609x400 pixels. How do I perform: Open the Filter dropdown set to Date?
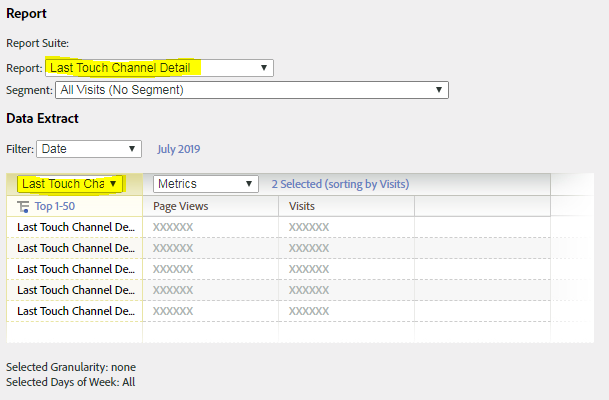coord(89,149)
